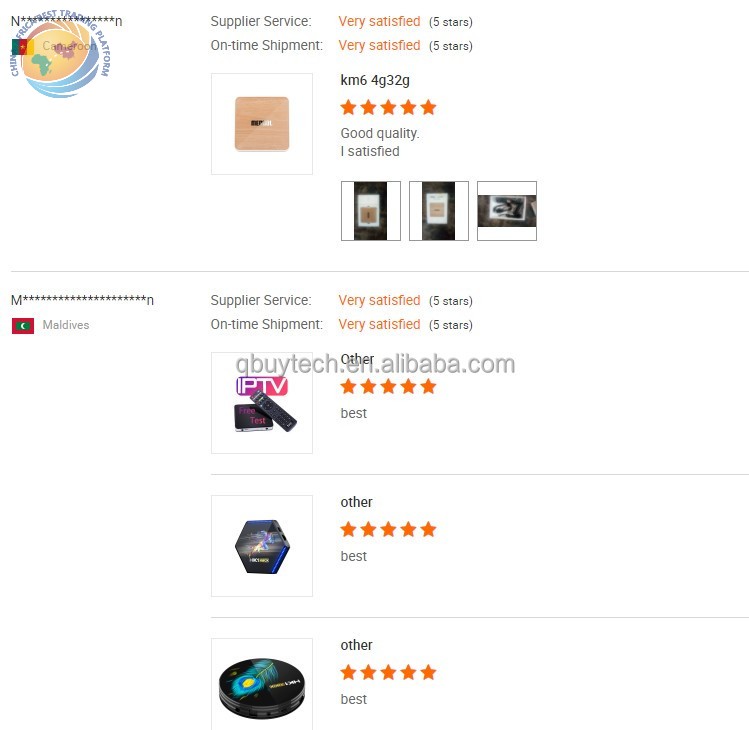View second review photo of boxed device

(439, 211)
